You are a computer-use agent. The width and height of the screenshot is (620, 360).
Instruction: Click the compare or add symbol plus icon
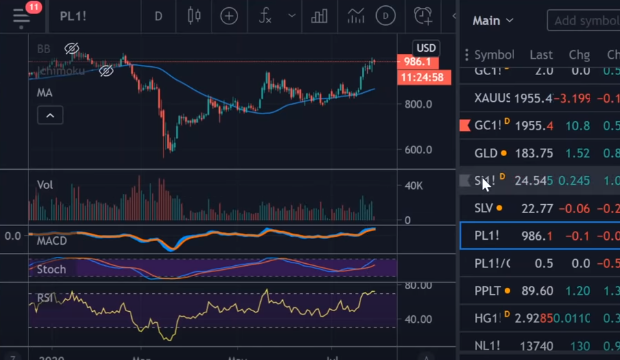pyautogui.click(x=229, y=16)
